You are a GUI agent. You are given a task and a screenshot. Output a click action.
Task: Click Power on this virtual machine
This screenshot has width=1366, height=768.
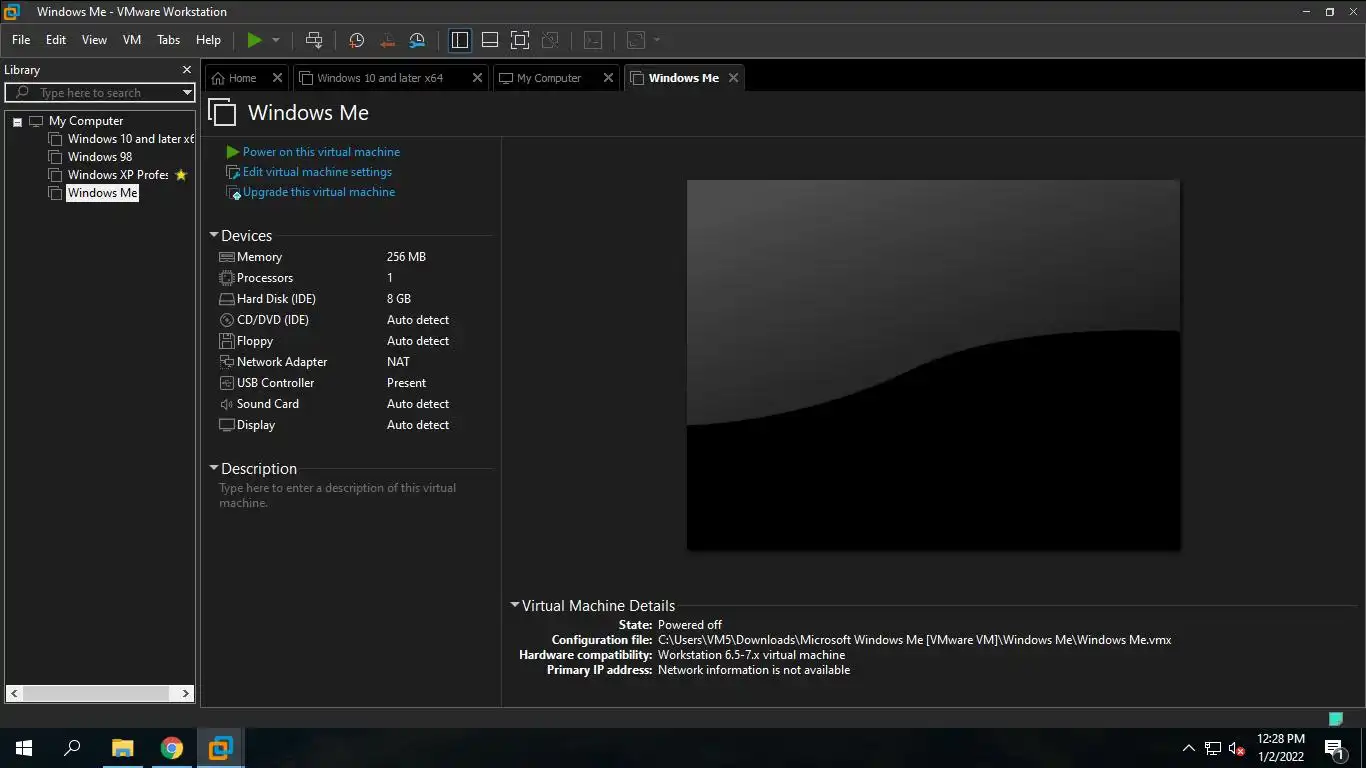click(321, 152)
